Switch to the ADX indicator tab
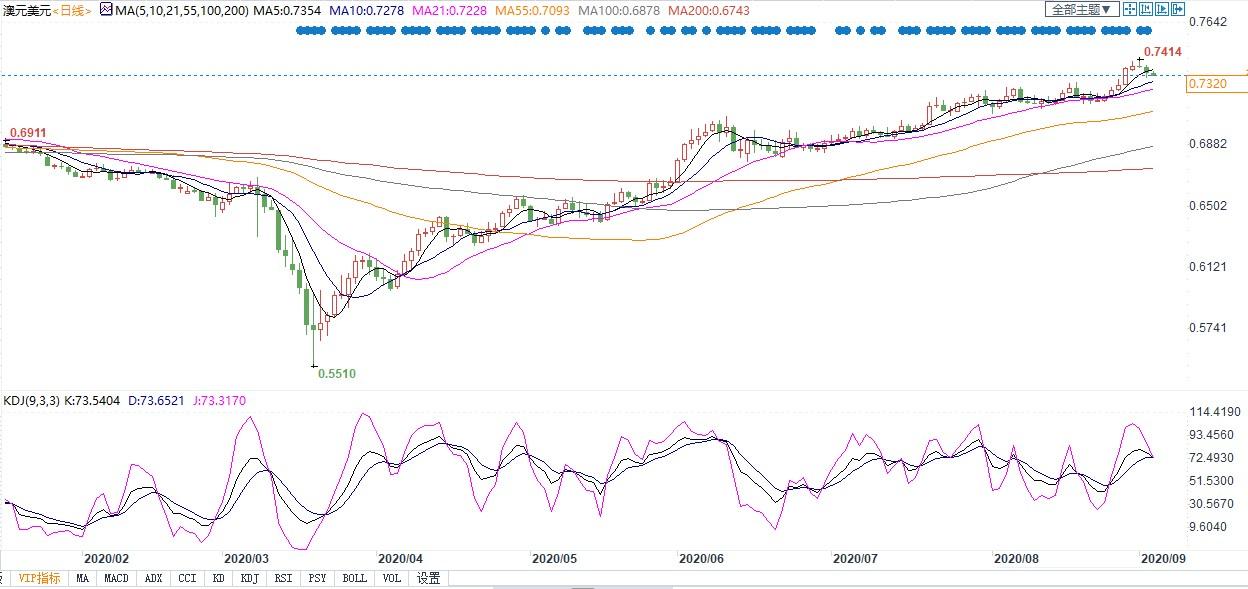 click(x=153, y=578)
